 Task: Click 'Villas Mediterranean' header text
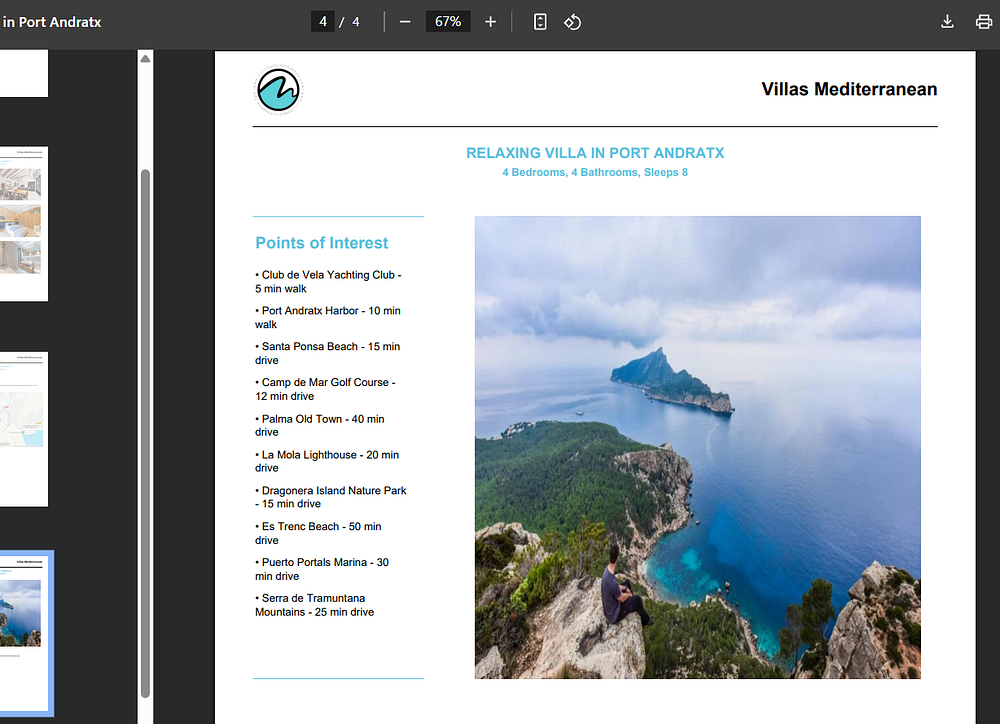[849, 89]
